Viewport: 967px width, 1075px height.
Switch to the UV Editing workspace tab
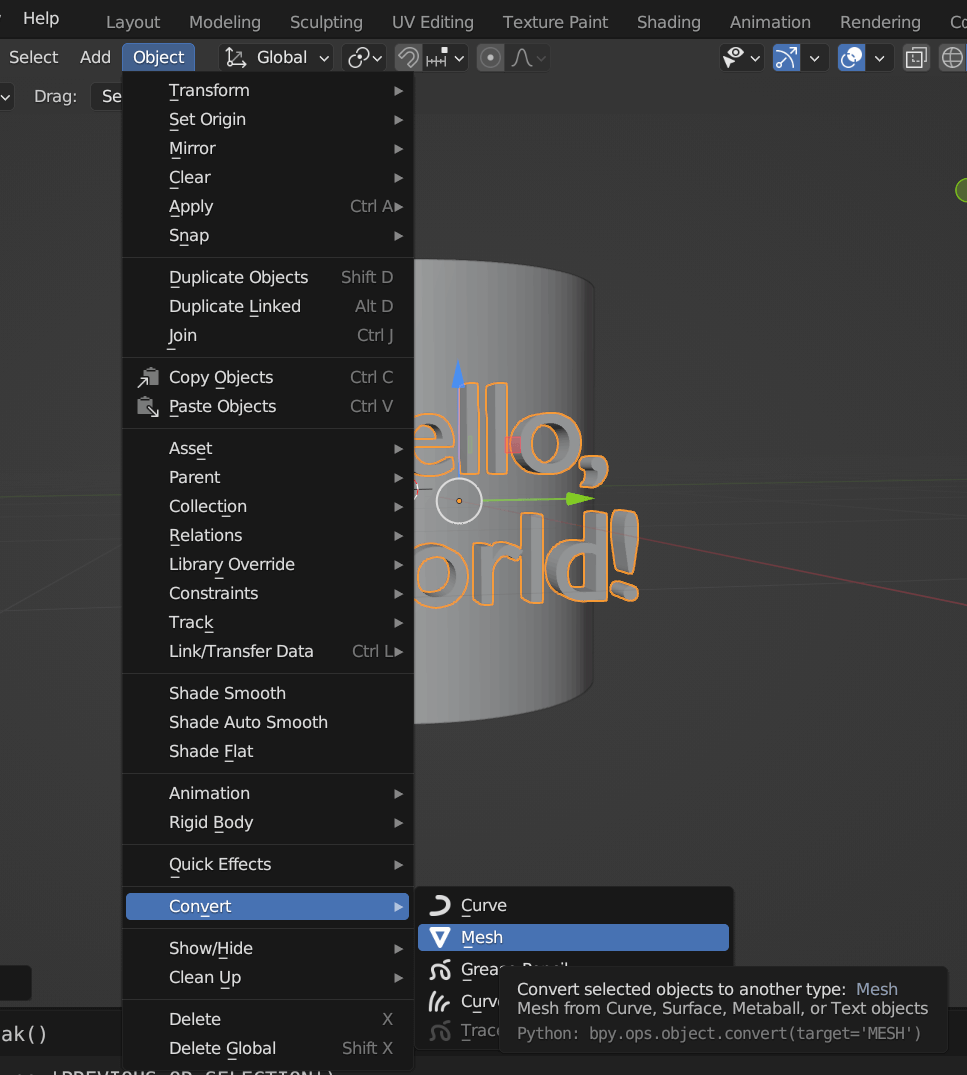pos(433,23)
